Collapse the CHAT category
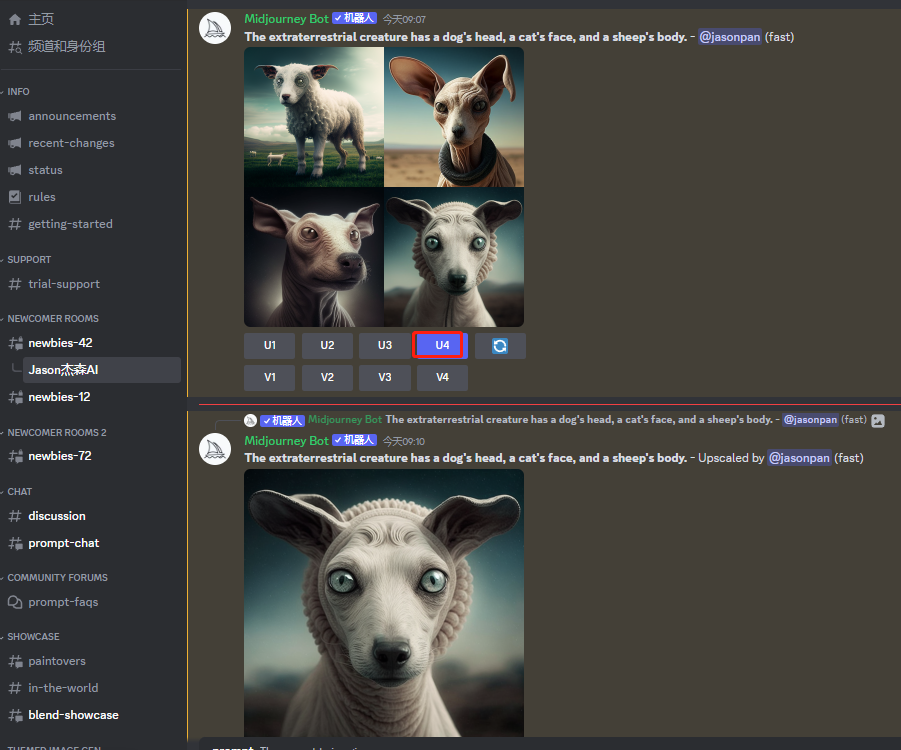This screenshot has height=750, width=901. click(x=20, y=491)
